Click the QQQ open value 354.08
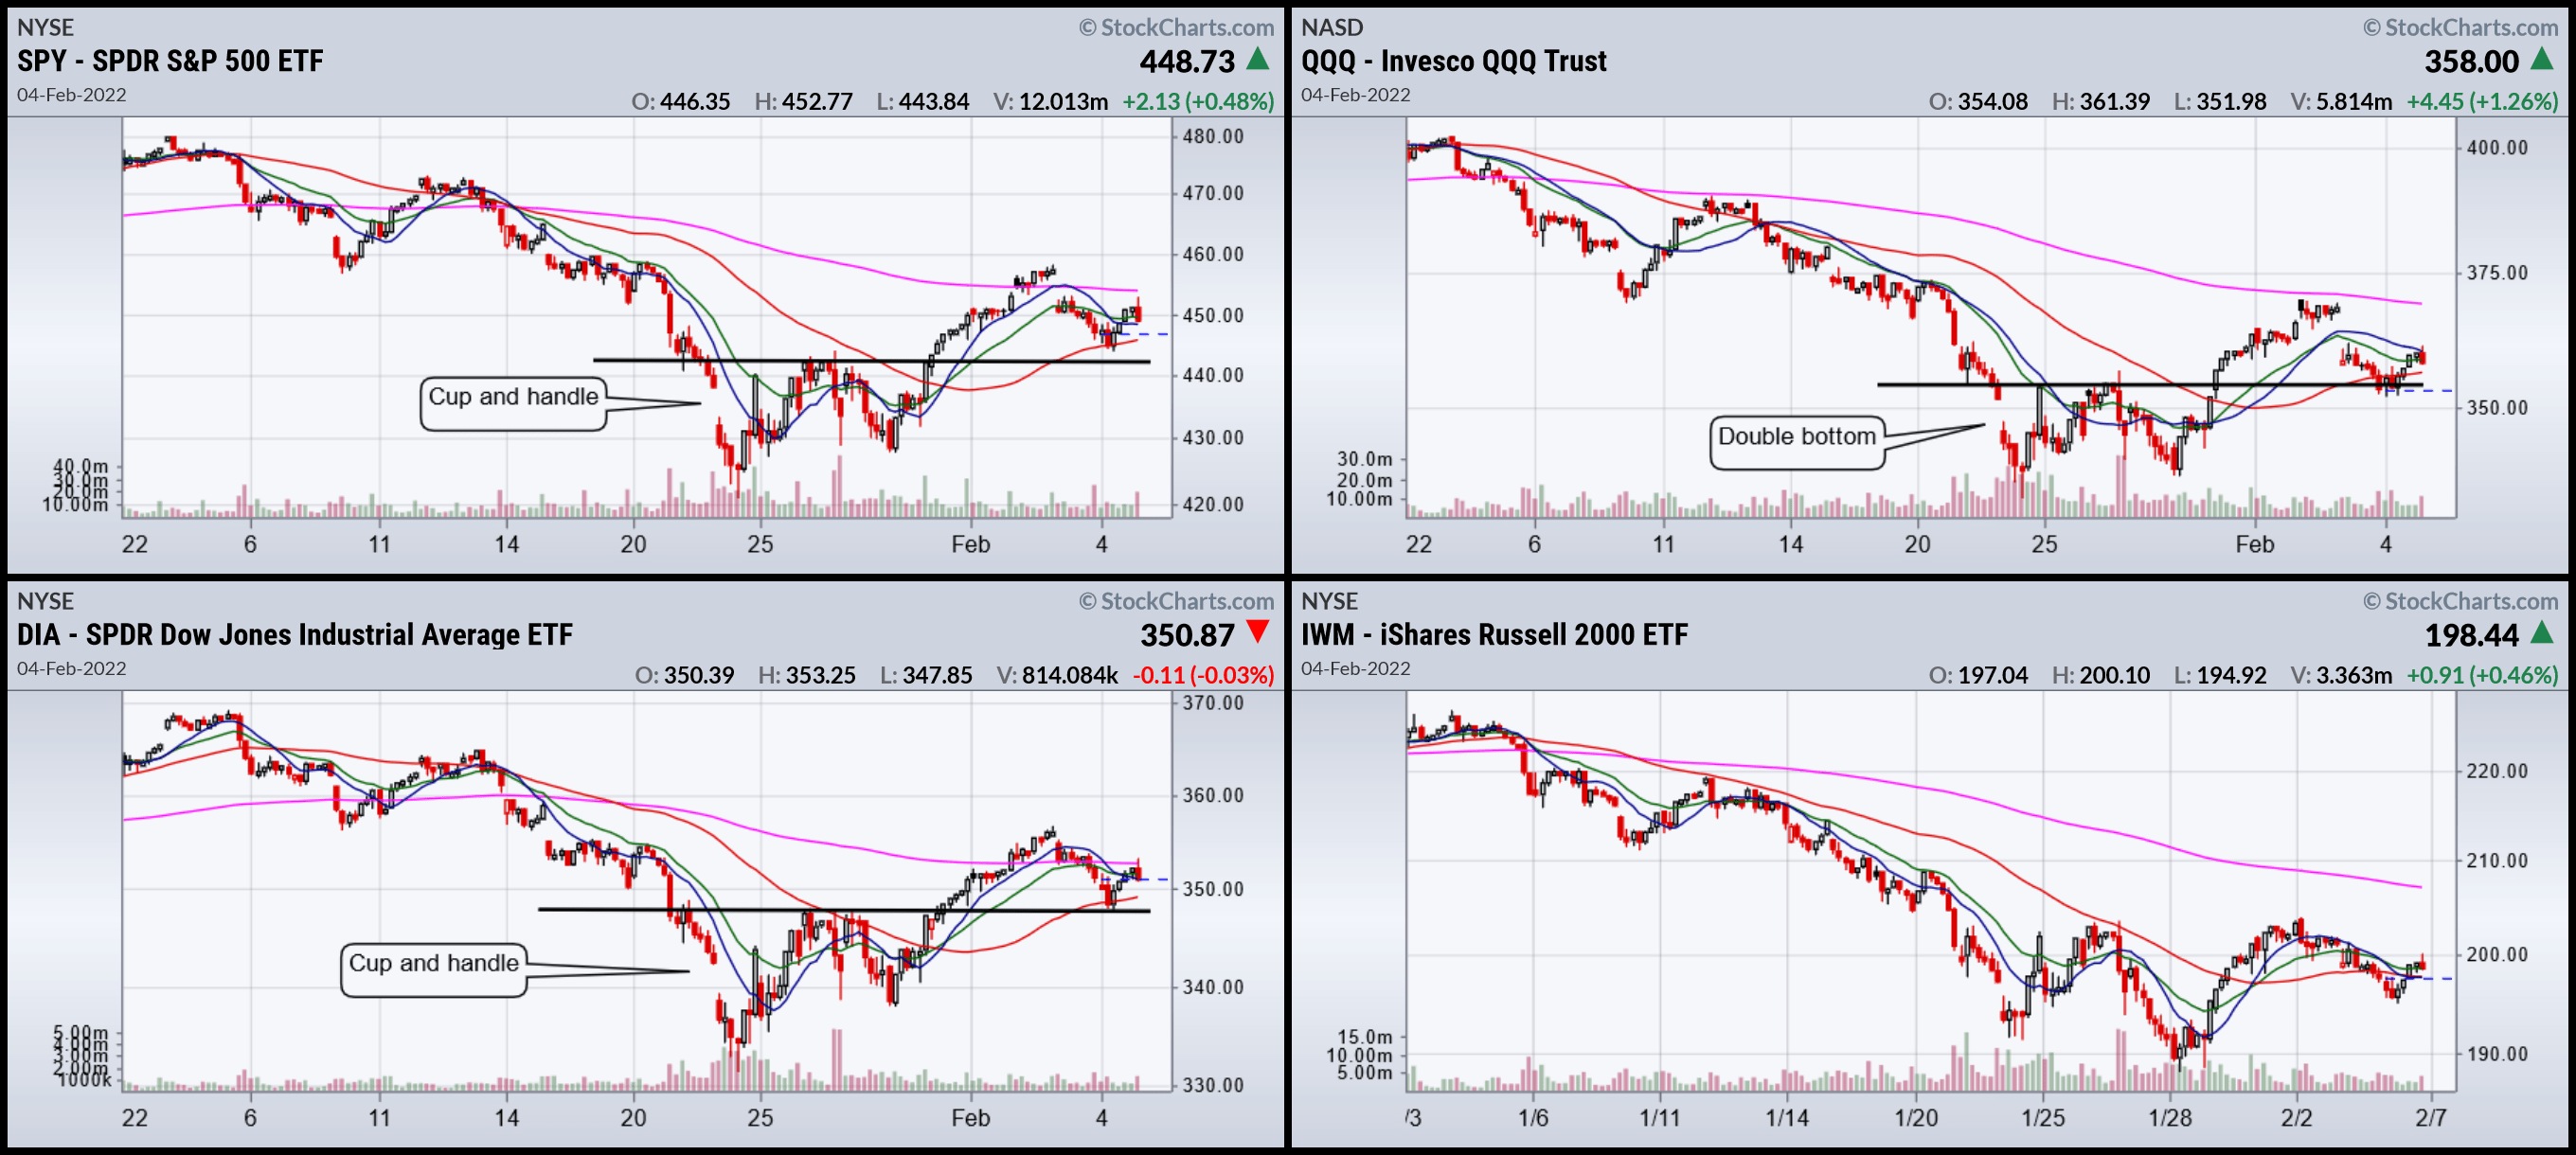The width and height of the screenshot is (2576, 1155). pos(1992,102)
